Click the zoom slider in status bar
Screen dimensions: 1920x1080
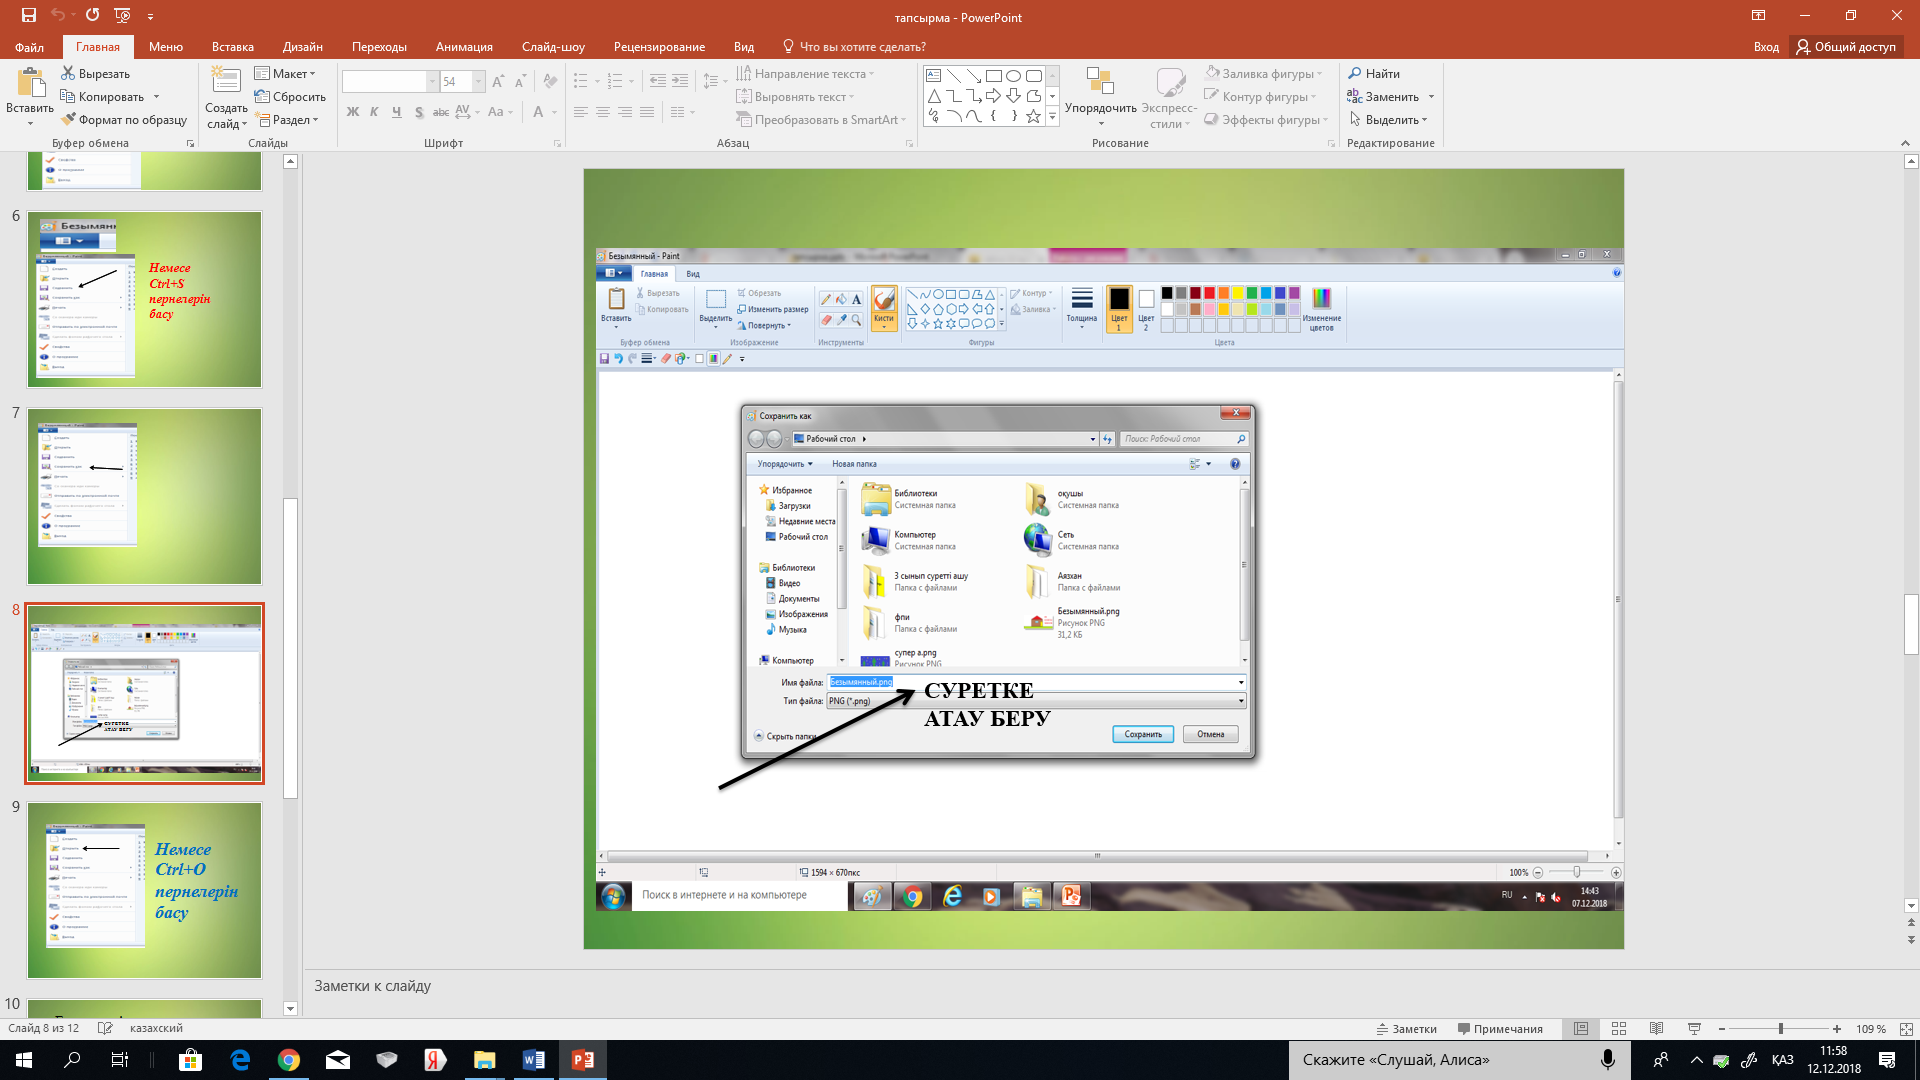coord(1780,1028)
